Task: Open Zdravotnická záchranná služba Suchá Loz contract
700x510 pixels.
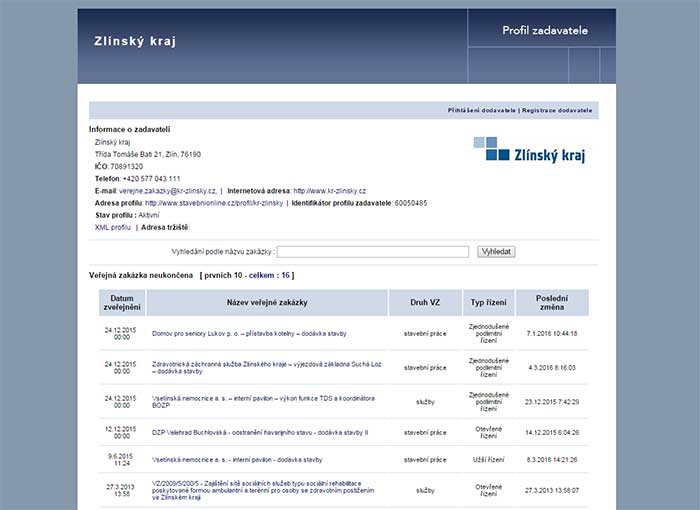Action: 267,368
